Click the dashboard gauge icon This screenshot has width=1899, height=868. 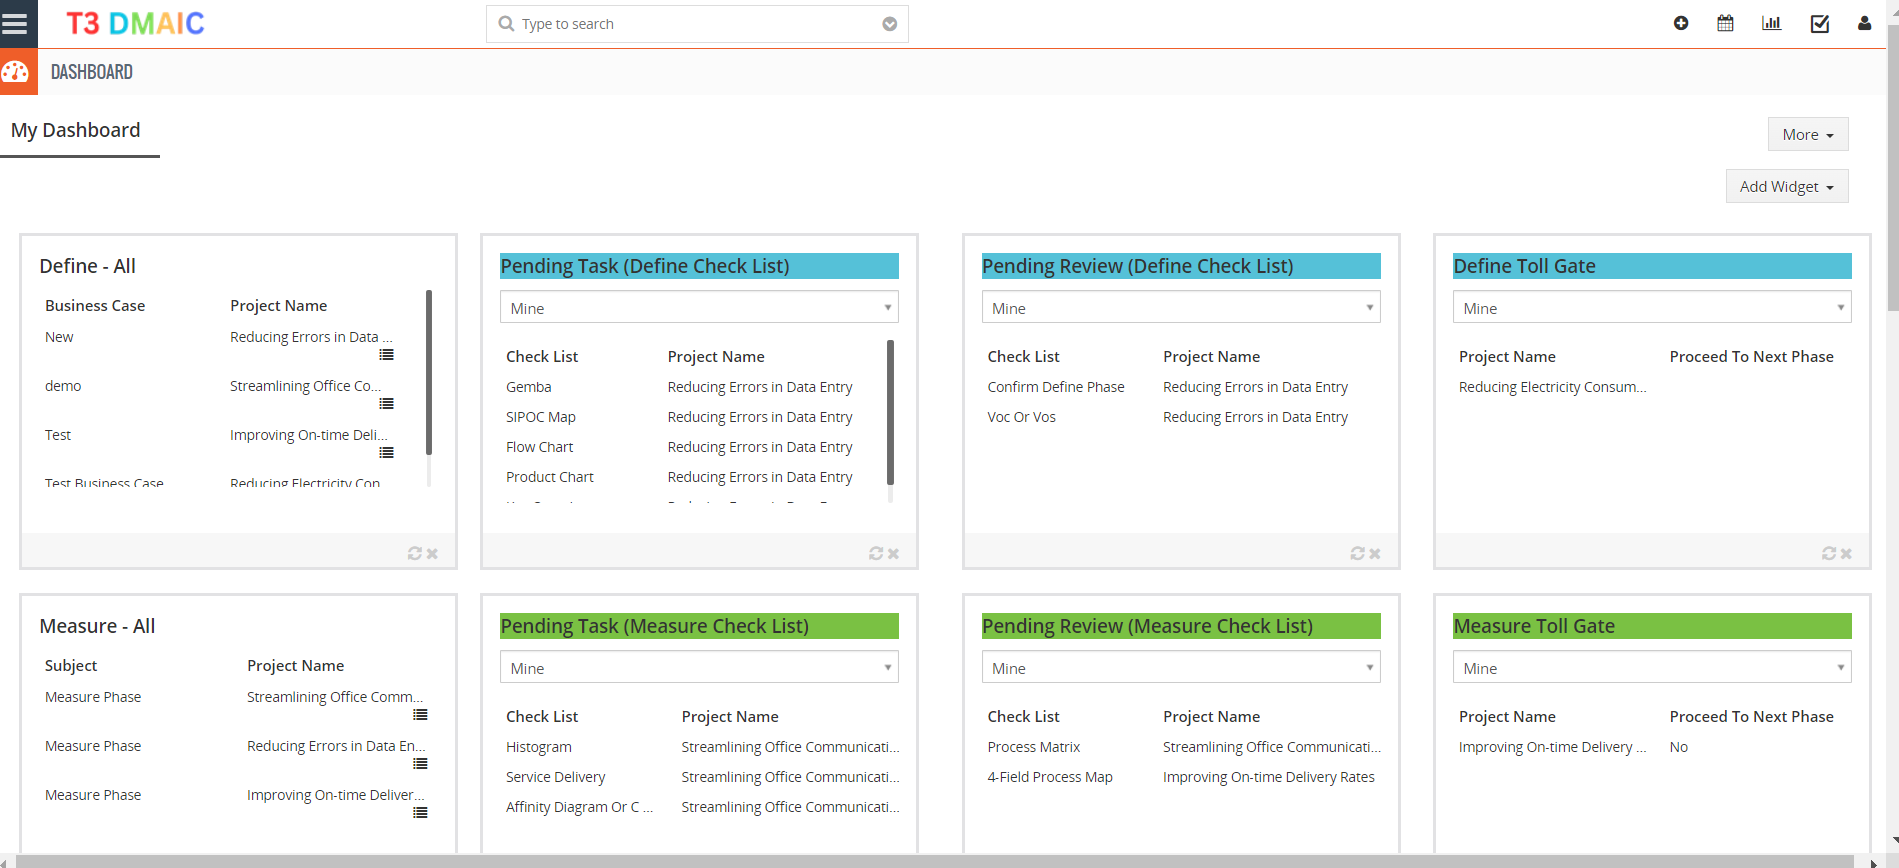[x=15, y=71]
